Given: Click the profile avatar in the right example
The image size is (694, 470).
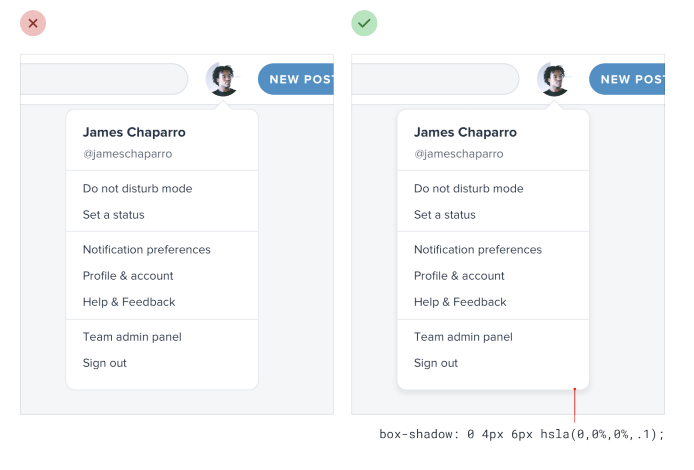Looking at the screenshot, I should click(x=554, y=79).
